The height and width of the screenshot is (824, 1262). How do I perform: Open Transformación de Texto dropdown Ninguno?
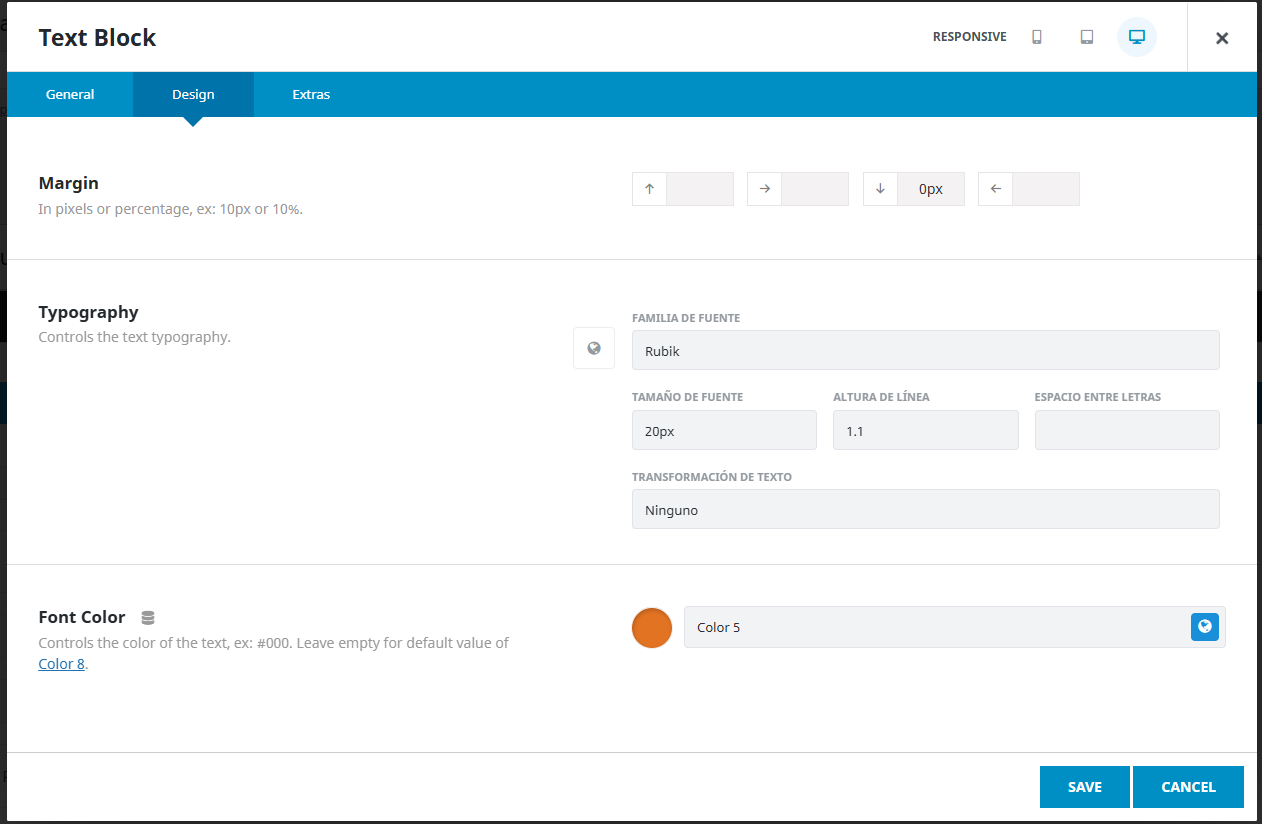point(926,509)
